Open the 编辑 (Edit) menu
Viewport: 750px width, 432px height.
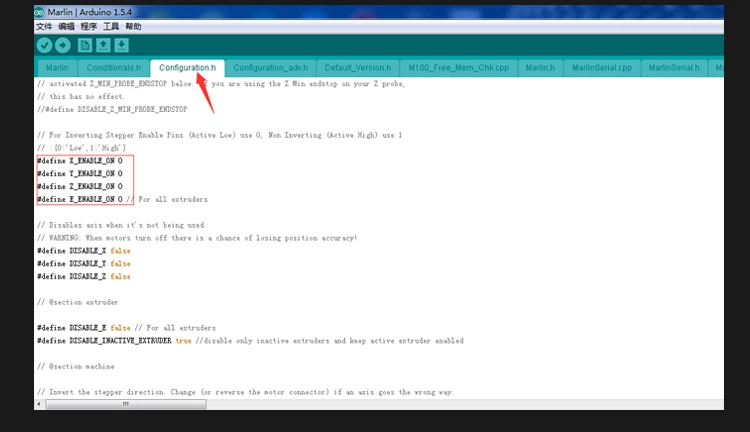[66, 27]
